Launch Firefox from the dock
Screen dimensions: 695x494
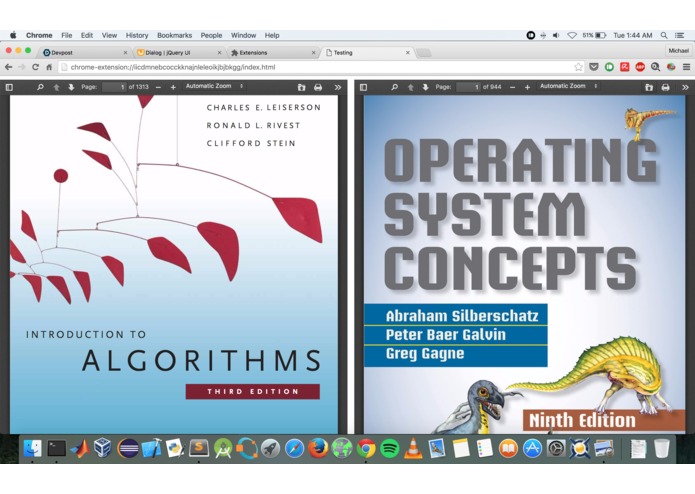coord(318,448)
